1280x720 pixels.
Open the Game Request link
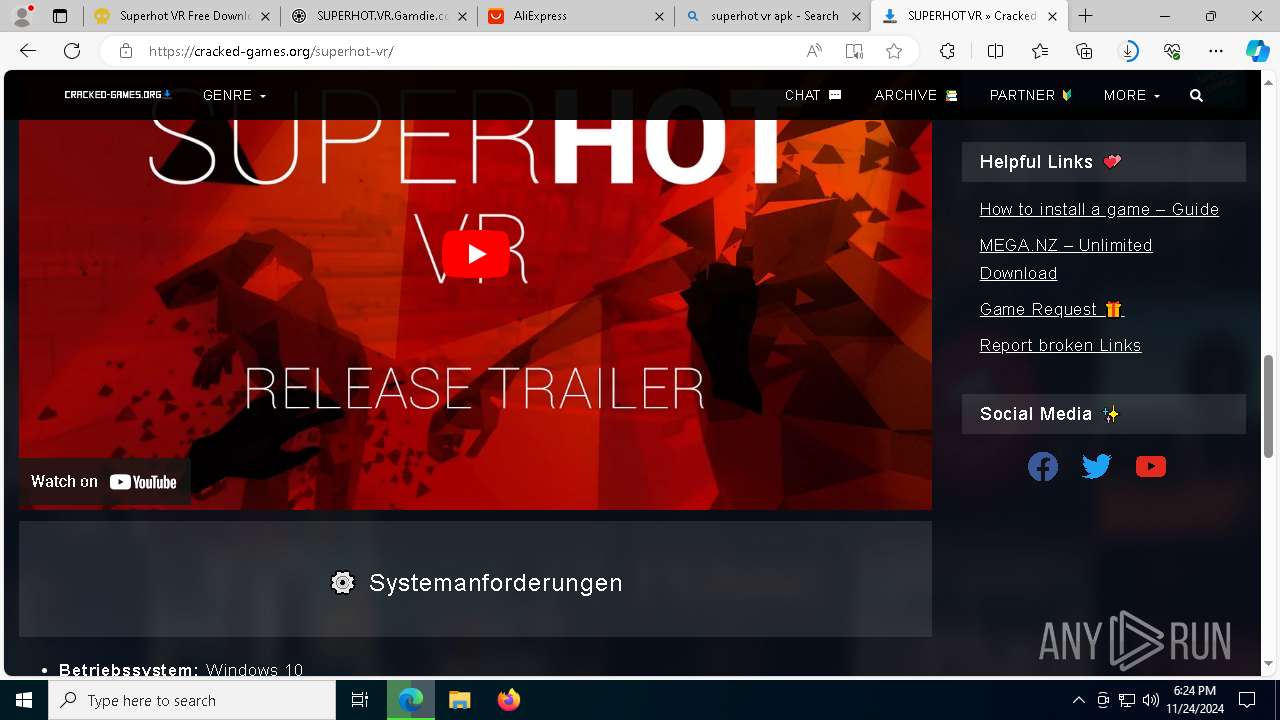click(1052, 309)
